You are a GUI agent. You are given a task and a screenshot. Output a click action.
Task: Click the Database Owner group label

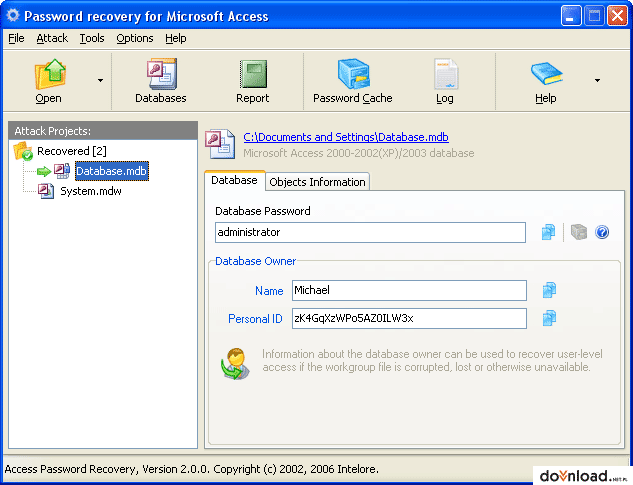(x=256, y=261)
